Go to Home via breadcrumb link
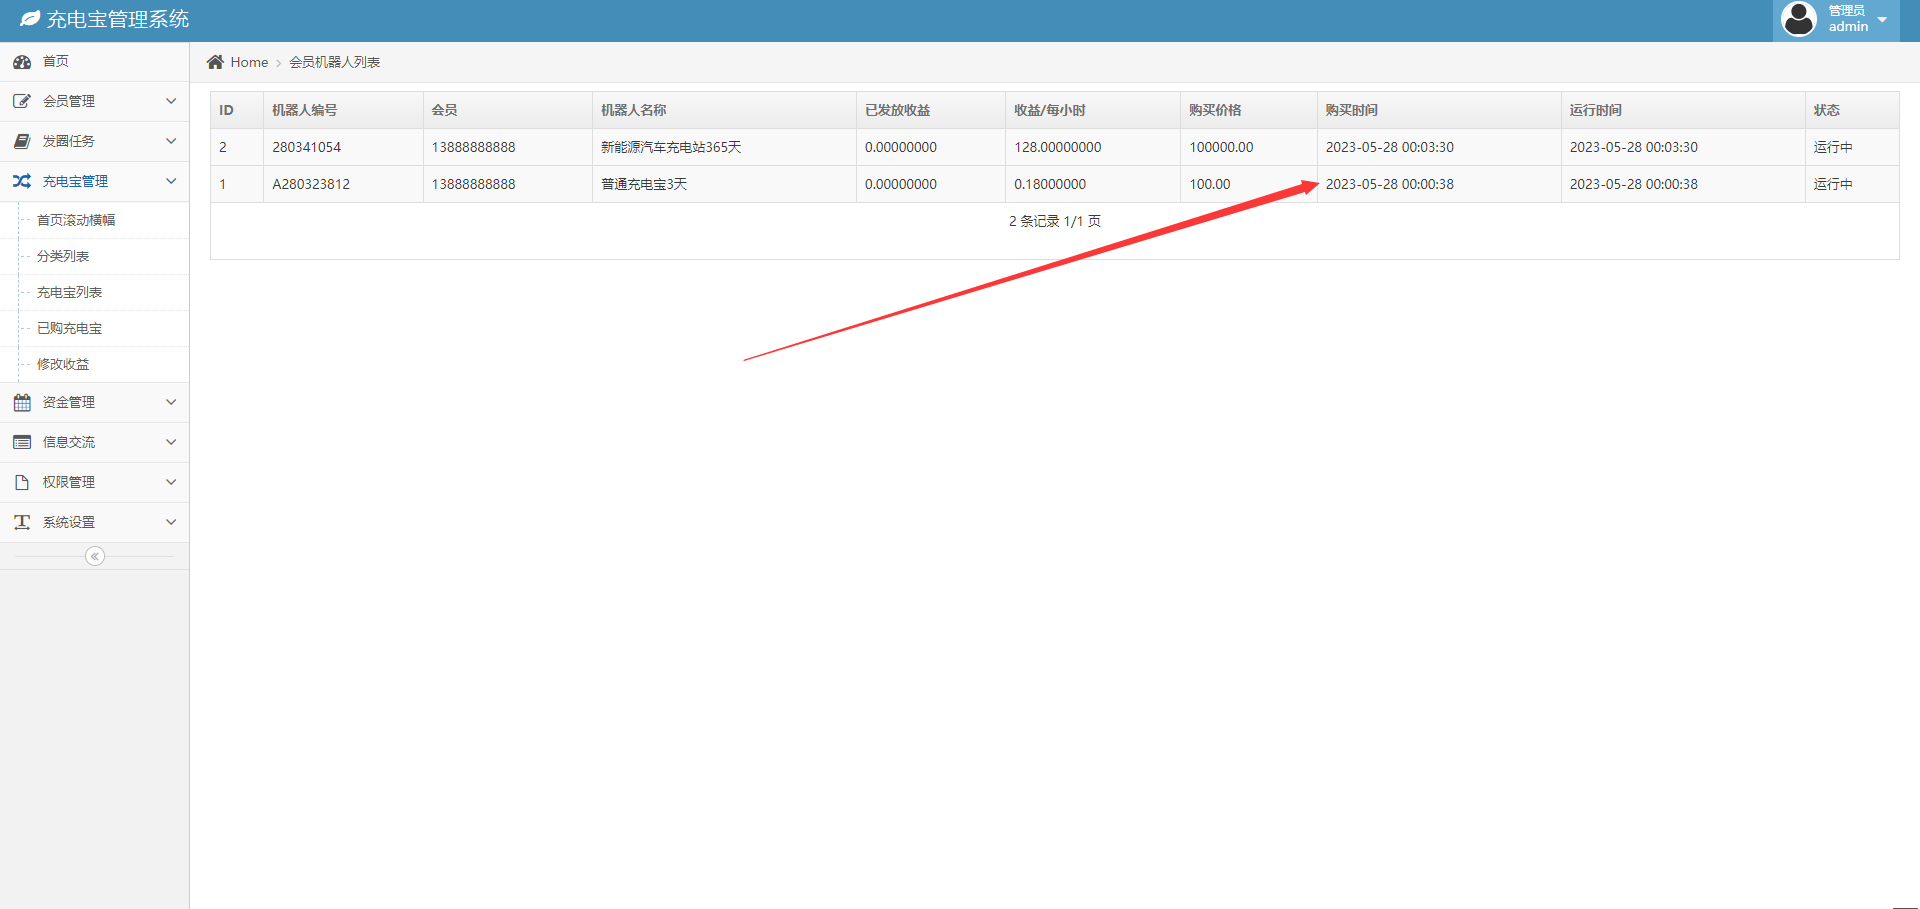The image size is (1920, 909). pos(249,62)
